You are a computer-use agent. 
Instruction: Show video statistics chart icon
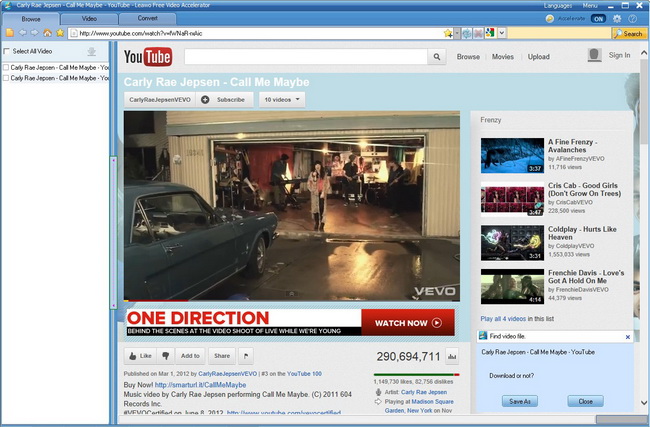[452, 356]
